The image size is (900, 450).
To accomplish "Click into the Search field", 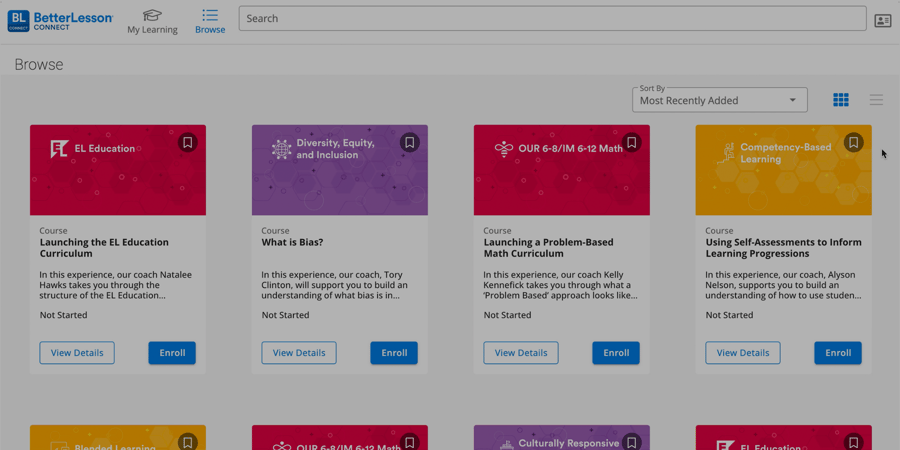I will point(552,18).
